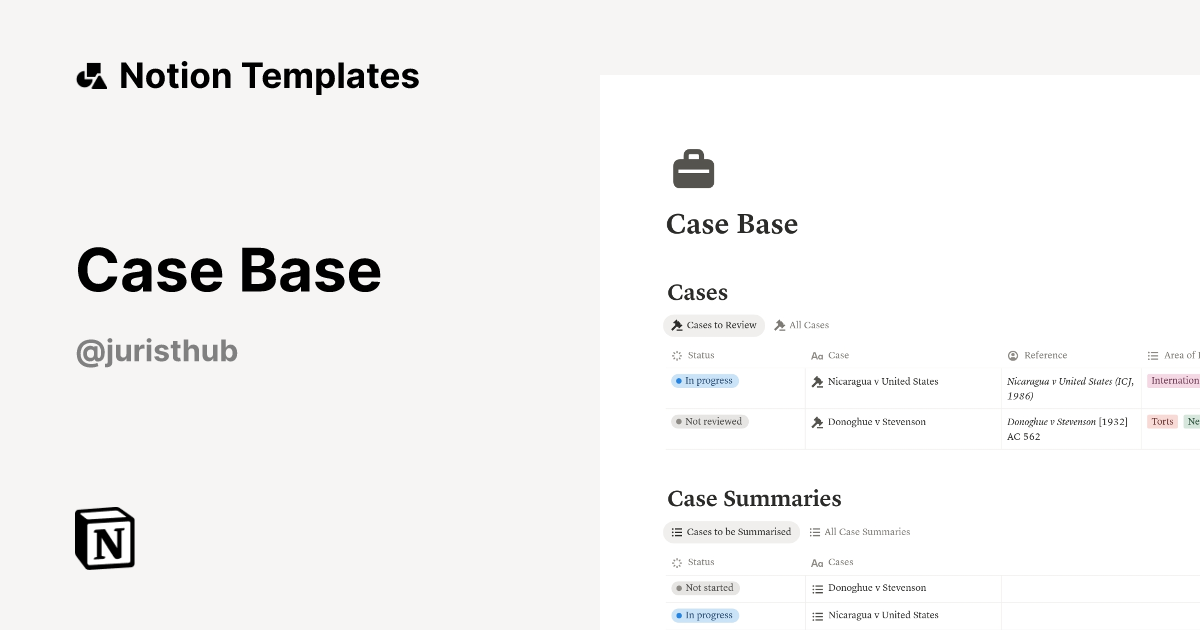Image resolution: width=1200 pixels, height=630 pixels.
Task: Click the Reference column person icon
Action: point(1013,355)
